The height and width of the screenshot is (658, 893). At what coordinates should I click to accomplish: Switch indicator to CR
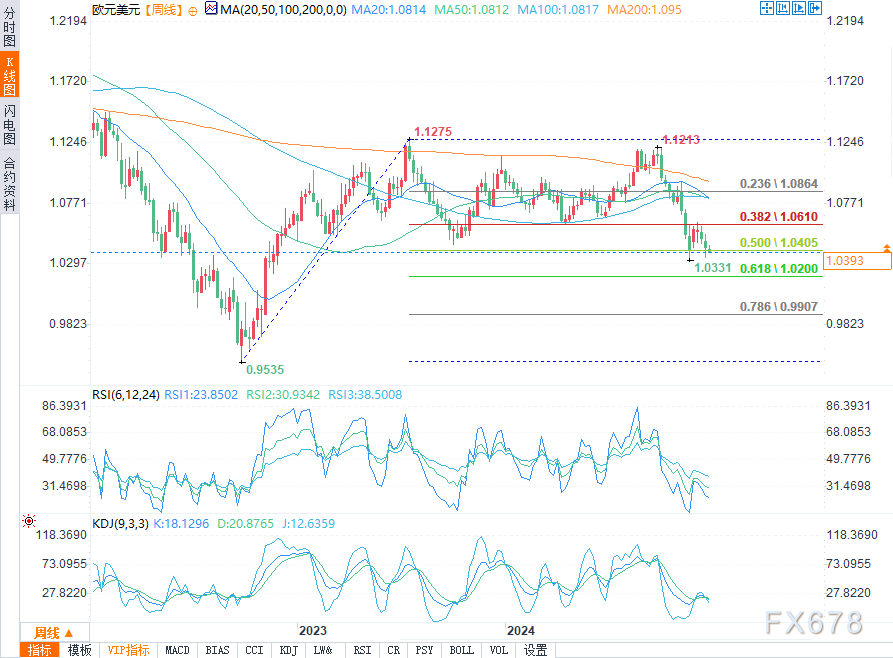[x=394, y=650]
